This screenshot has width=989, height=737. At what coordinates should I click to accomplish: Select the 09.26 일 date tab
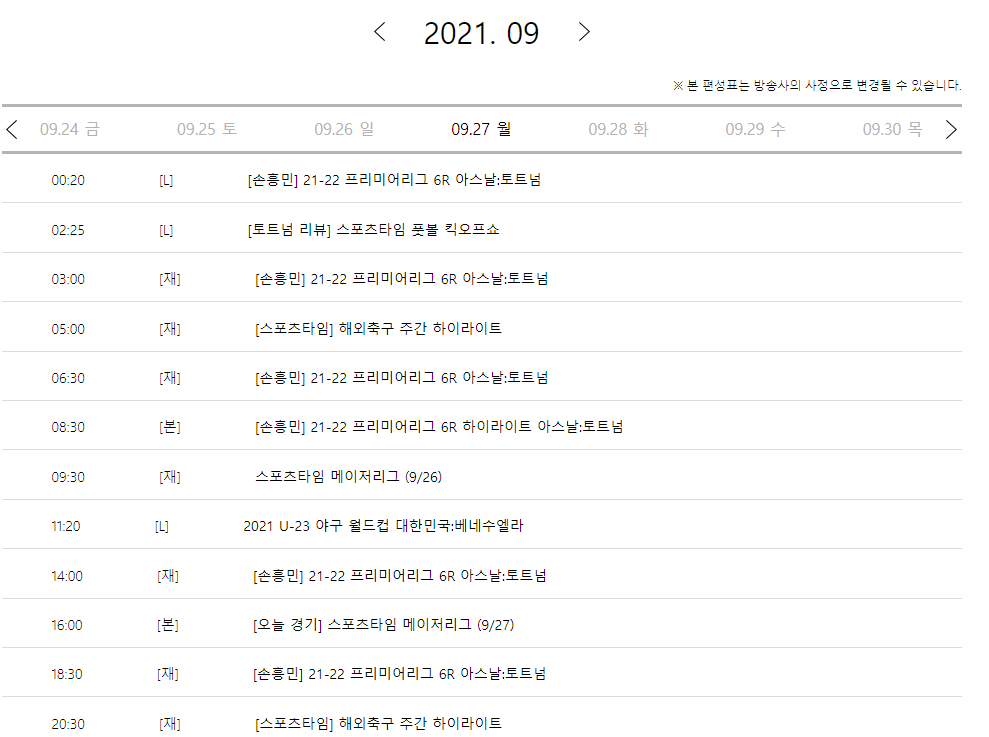343,129
